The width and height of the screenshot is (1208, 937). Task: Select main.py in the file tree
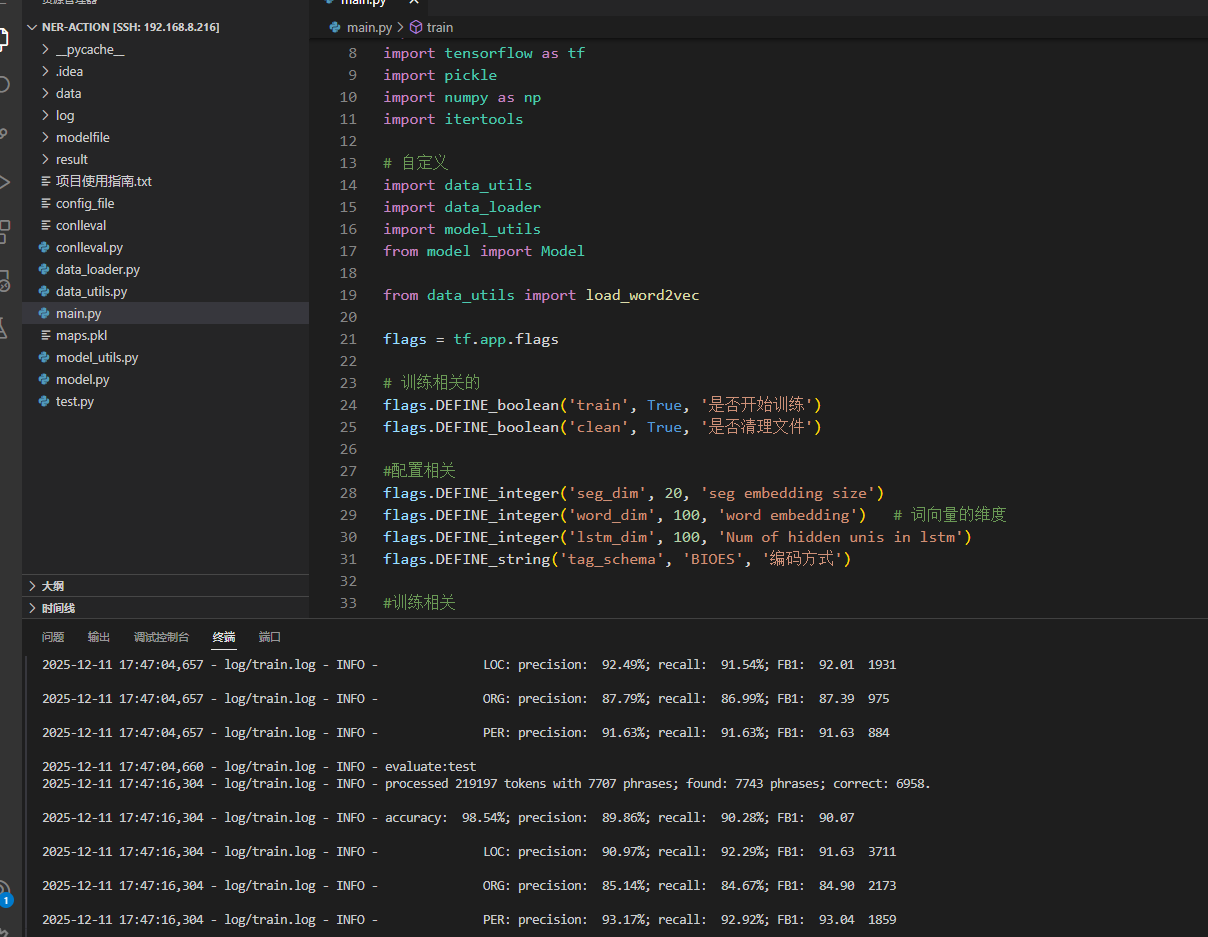coord(165,313)
